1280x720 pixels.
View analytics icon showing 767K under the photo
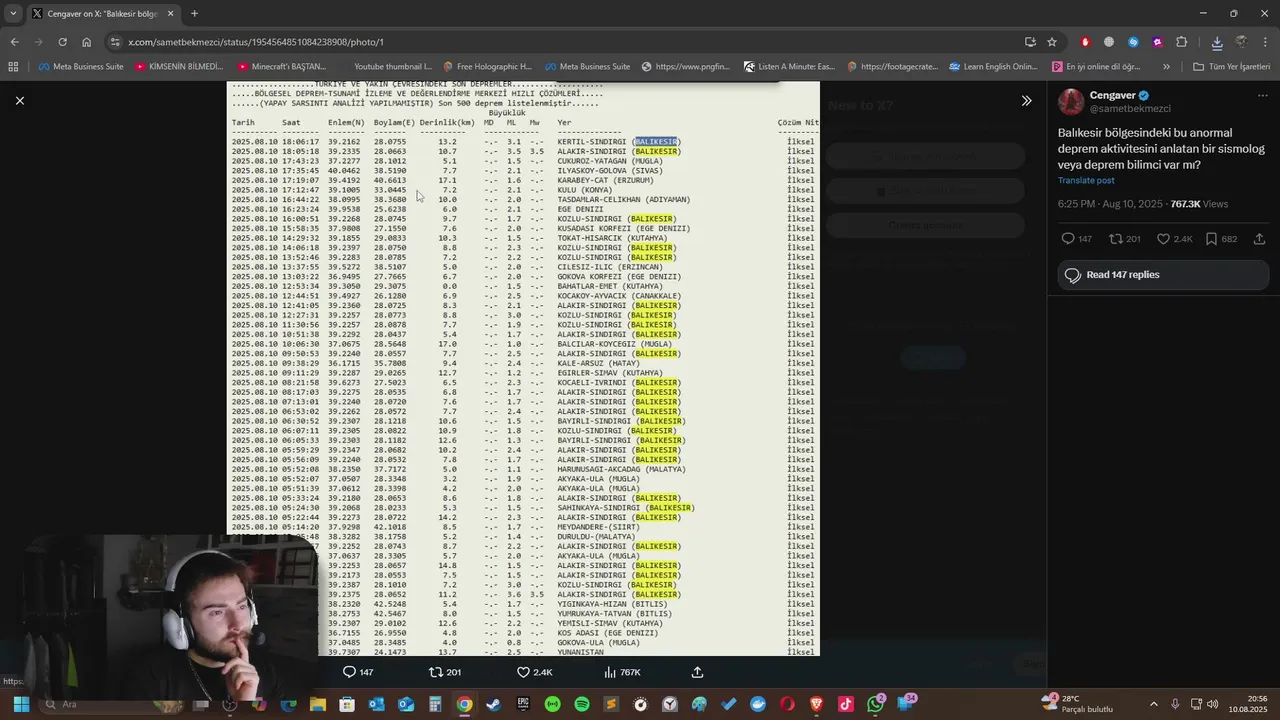point(609,672)
